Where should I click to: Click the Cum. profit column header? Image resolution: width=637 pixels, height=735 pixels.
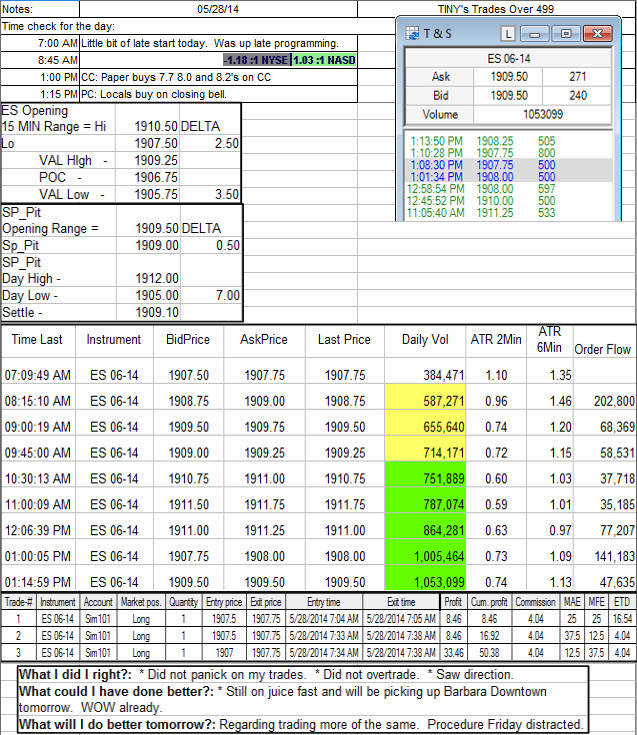[489, 602]
